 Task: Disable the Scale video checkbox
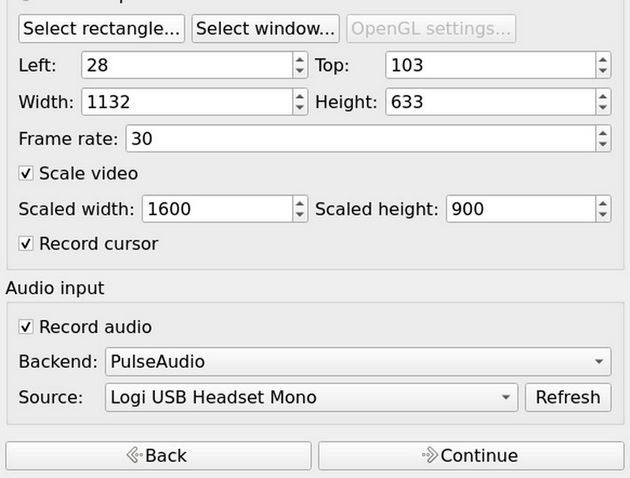(26, 174)
